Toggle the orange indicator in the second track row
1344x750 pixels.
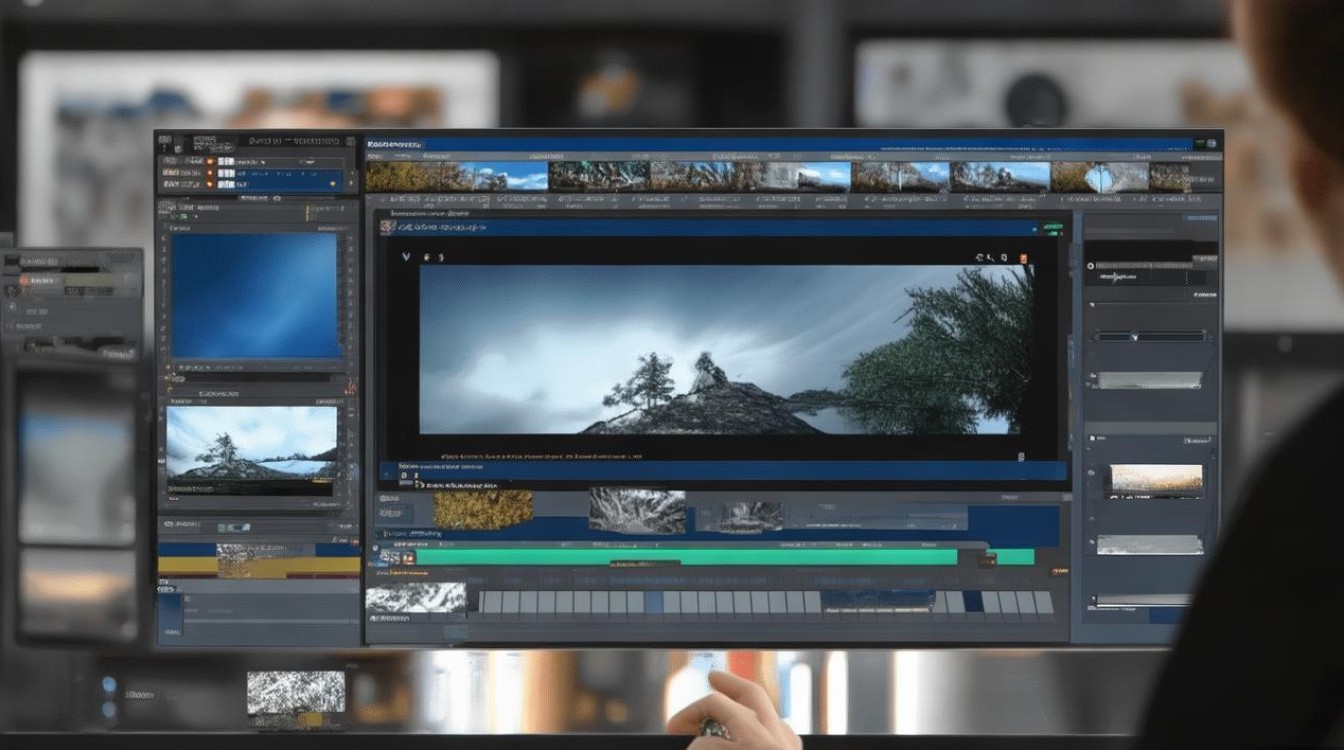click(x=209, y=173)
